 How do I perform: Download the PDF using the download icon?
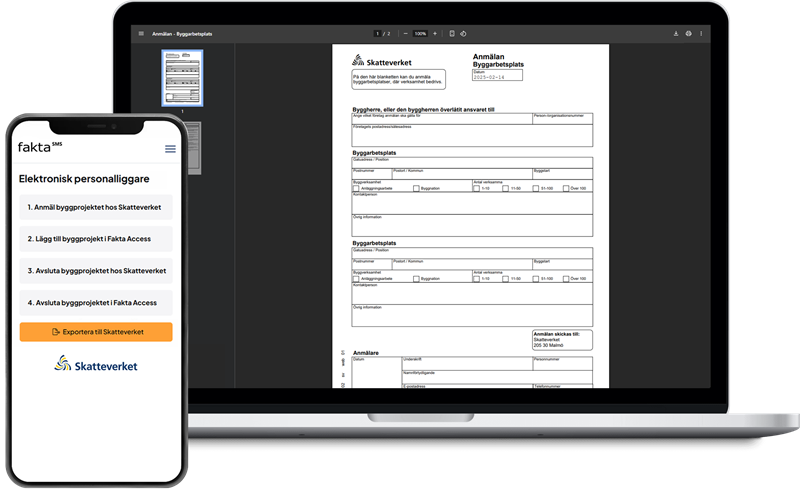pyautogui.click(x=676, y=33)
